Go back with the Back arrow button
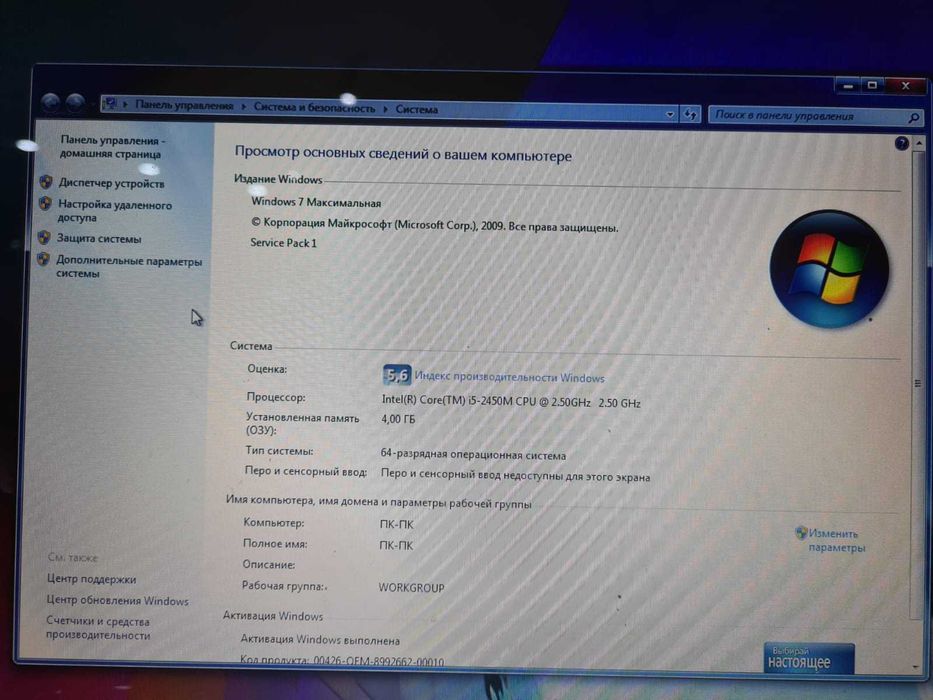 pyautogui.click(x=51, y=104)
